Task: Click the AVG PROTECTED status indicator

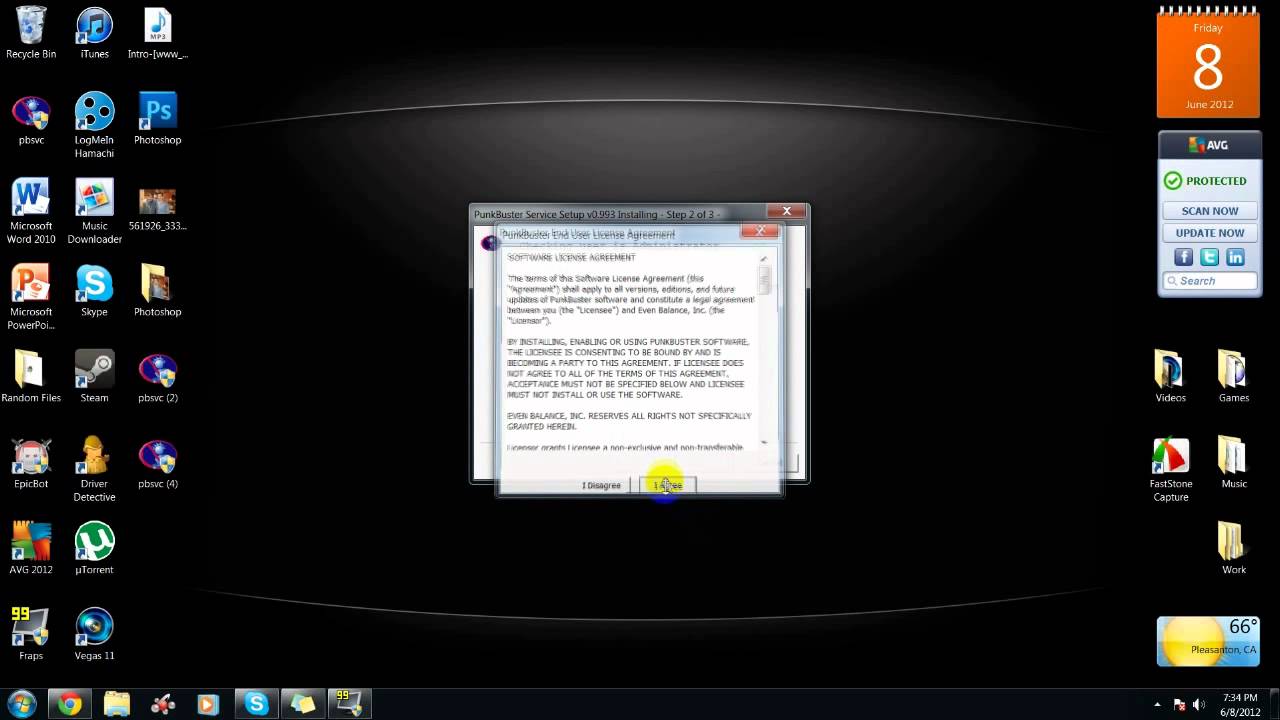Action: 1205,181
